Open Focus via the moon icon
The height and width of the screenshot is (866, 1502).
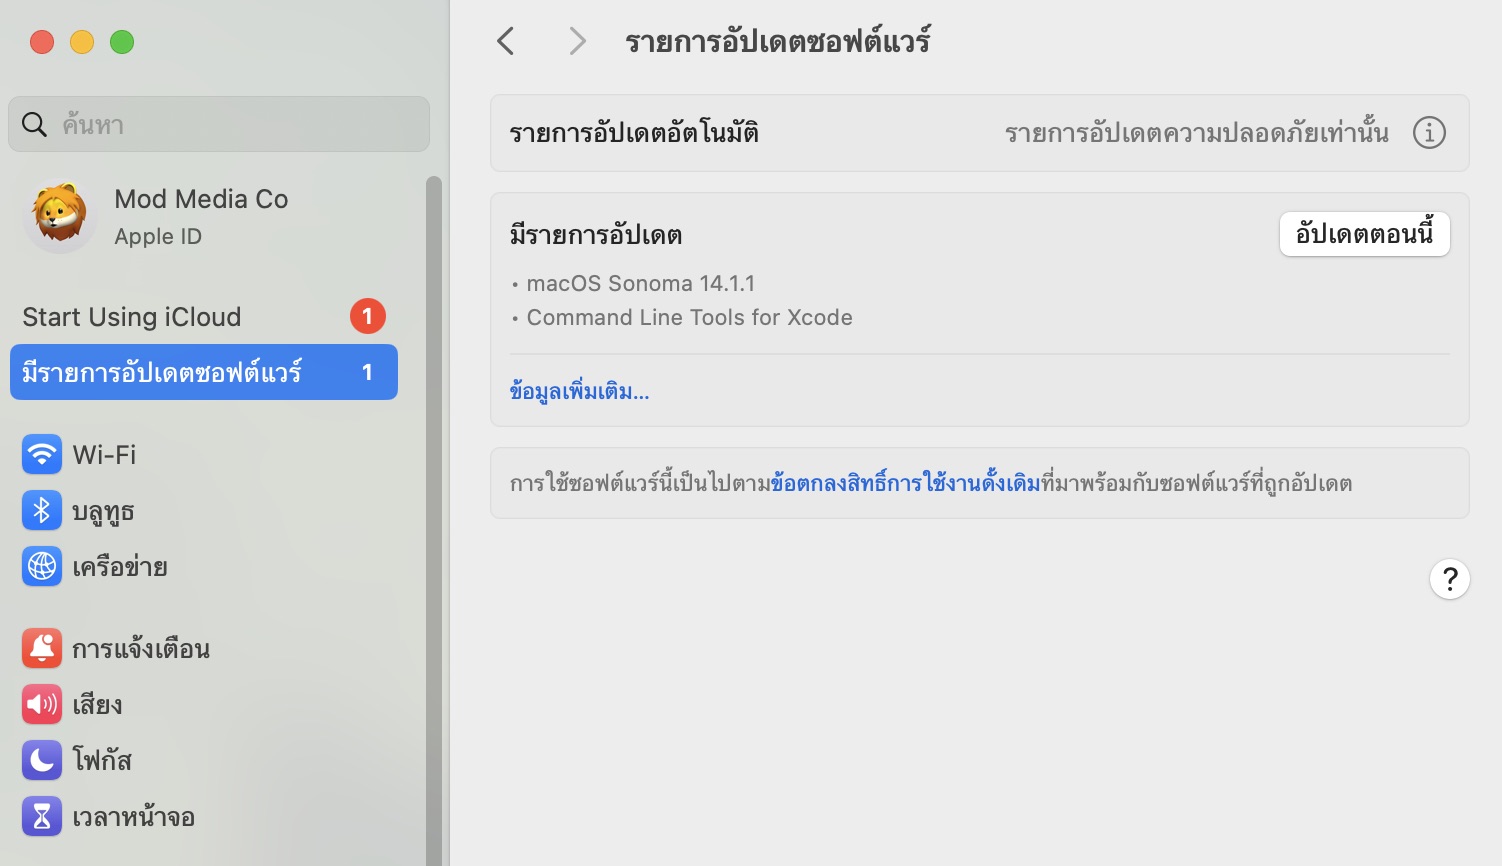pyautogui.click(x=42, y=761)
